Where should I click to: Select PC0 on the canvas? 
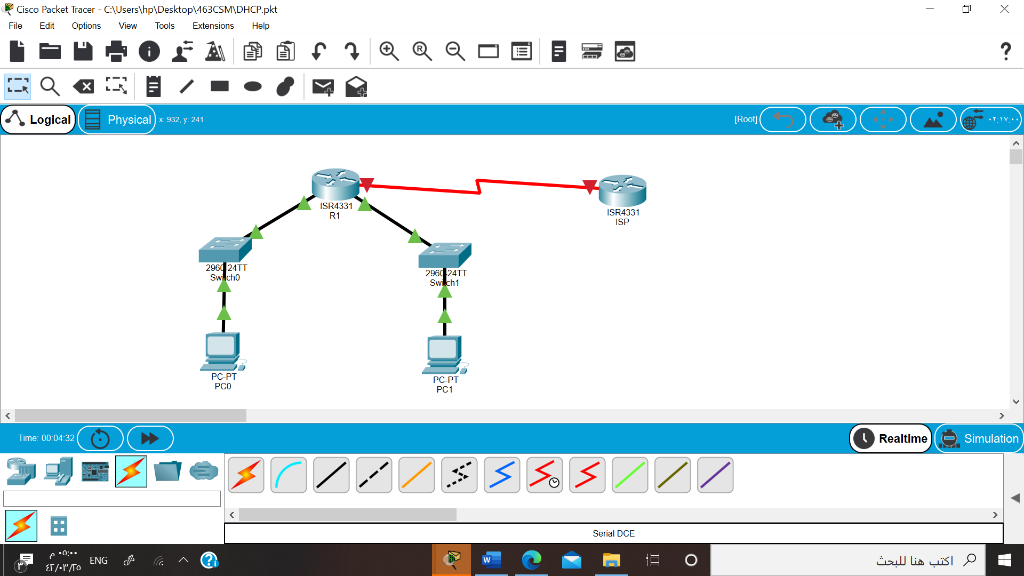tap(223, 352)
